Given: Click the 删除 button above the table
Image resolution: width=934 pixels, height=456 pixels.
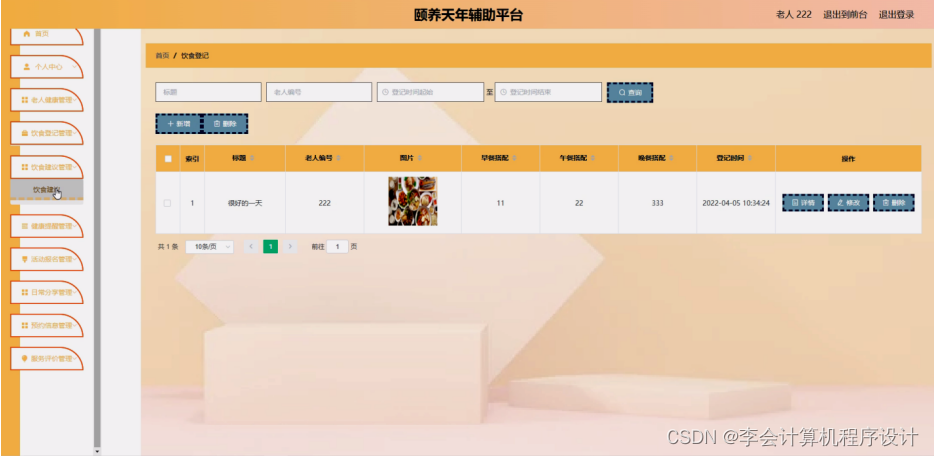Looking at the screenshot, I should (x=225, y=124).
